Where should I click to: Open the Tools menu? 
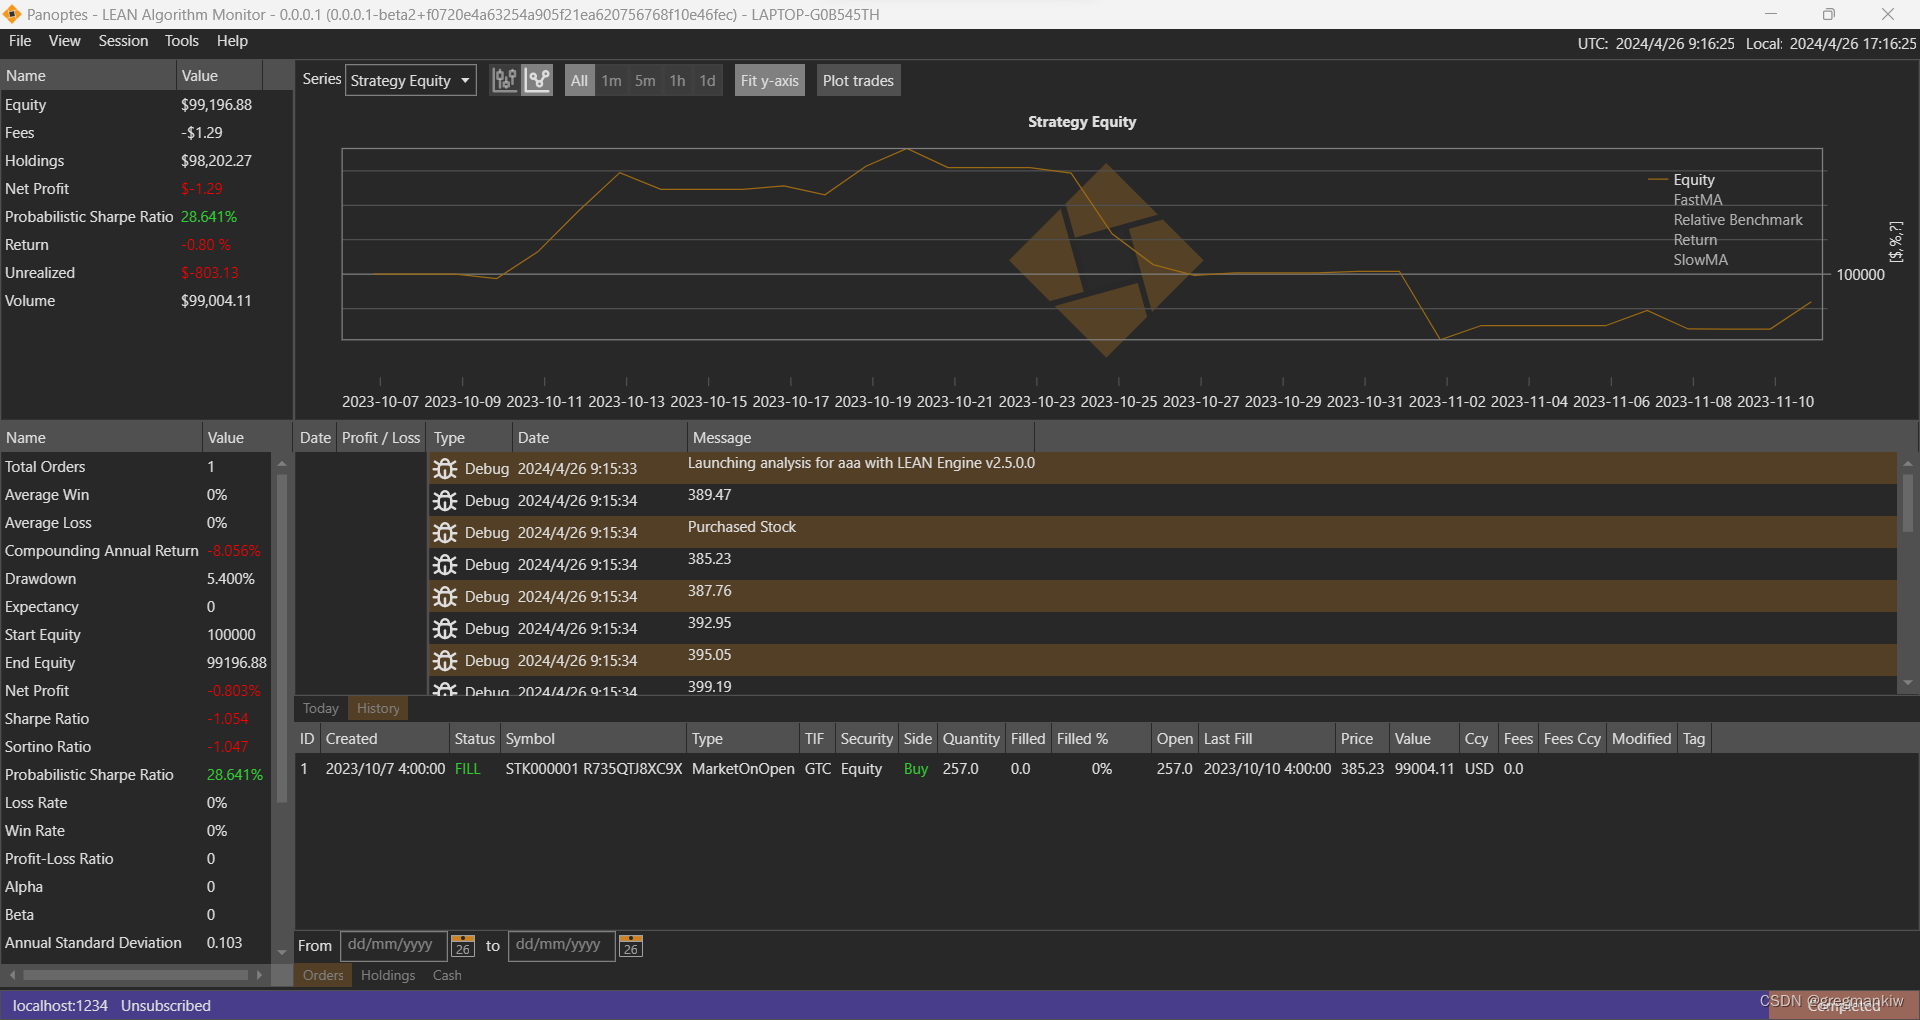point(181,41)
